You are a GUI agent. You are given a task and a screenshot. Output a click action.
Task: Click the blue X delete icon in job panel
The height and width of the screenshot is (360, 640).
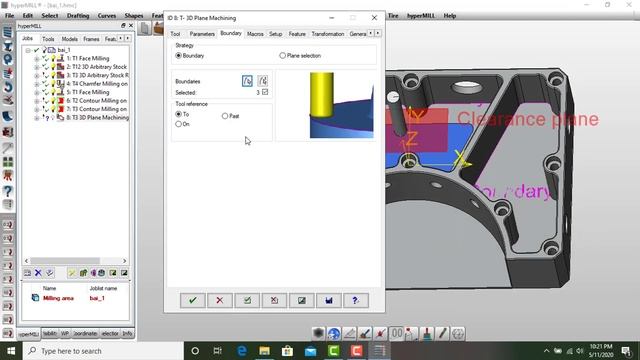coord(38,273)
